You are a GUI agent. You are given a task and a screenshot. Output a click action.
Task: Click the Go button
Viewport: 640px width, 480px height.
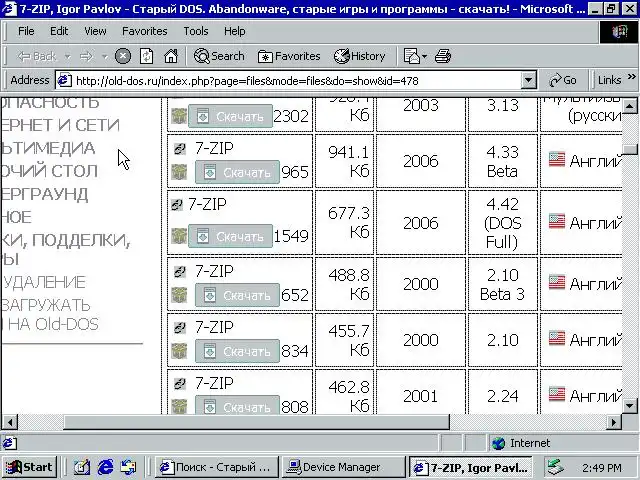pyautogui.click(x=562, y=80)
